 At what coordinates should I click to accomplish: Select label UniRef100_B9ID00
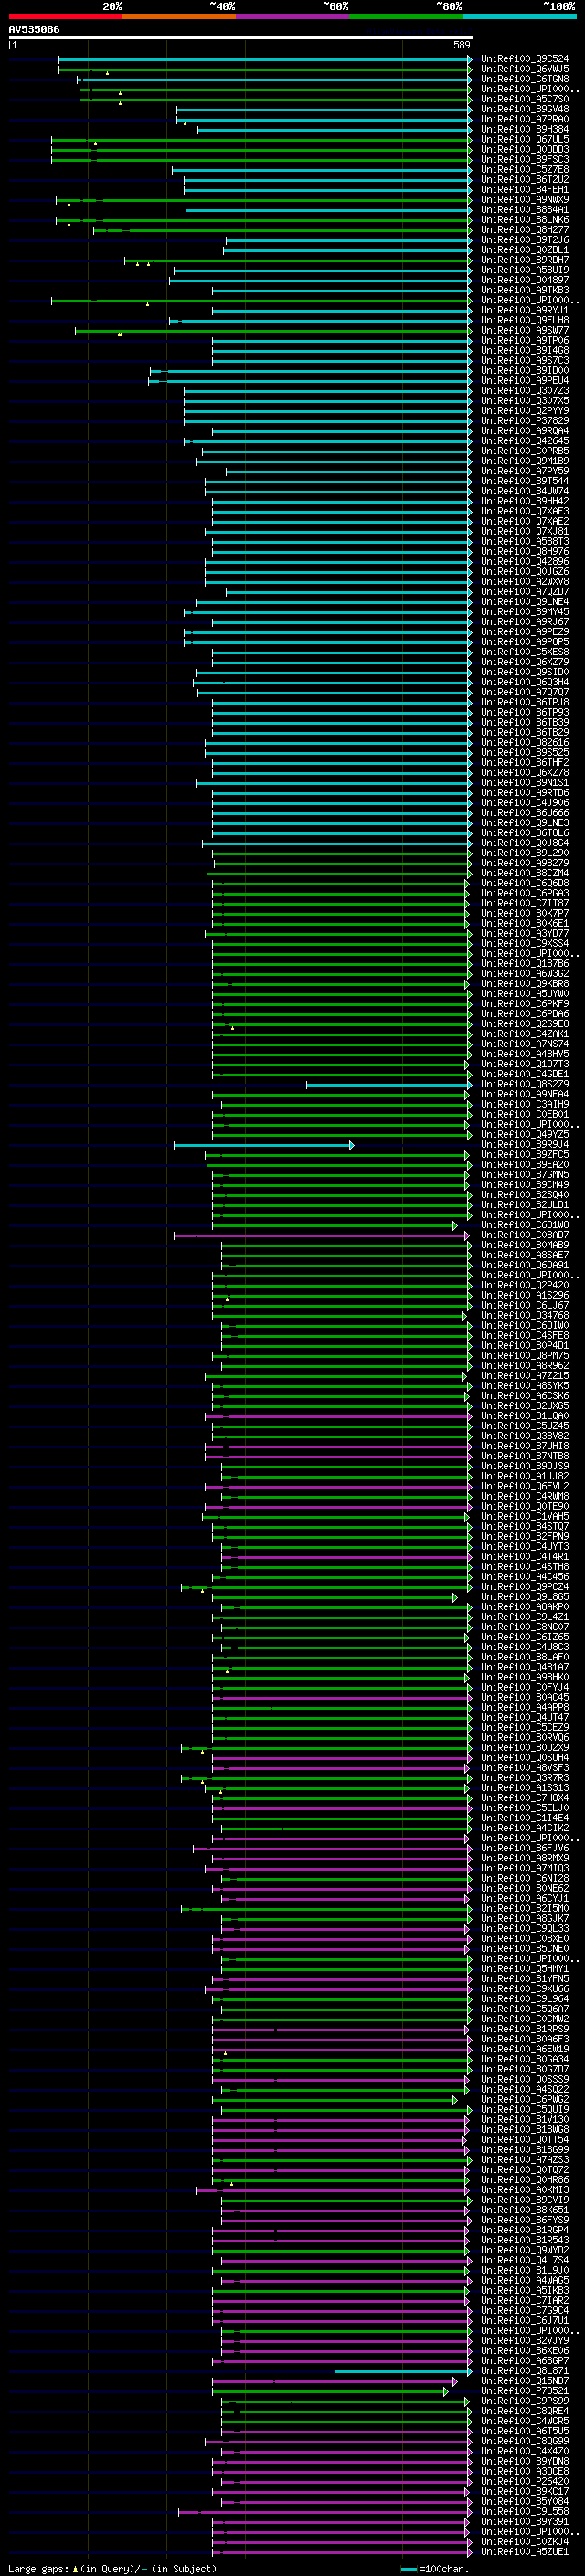525,371
